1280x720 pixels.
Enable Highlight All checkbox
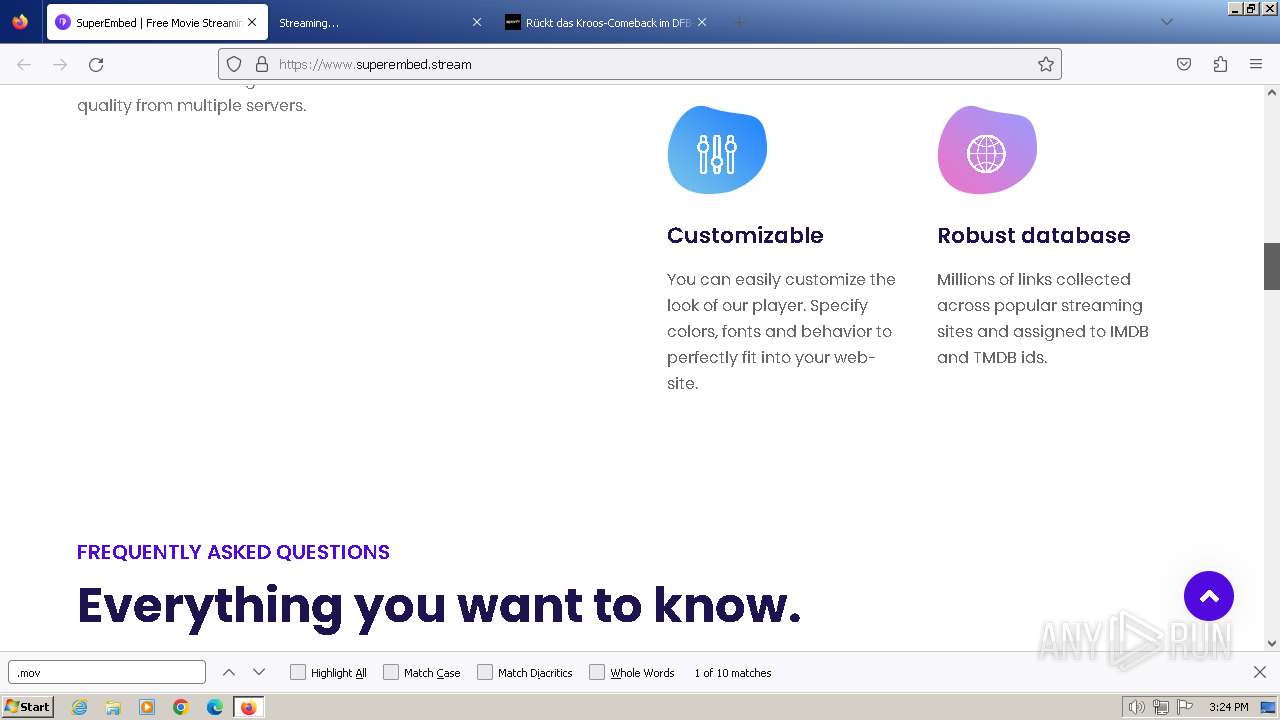298,673
